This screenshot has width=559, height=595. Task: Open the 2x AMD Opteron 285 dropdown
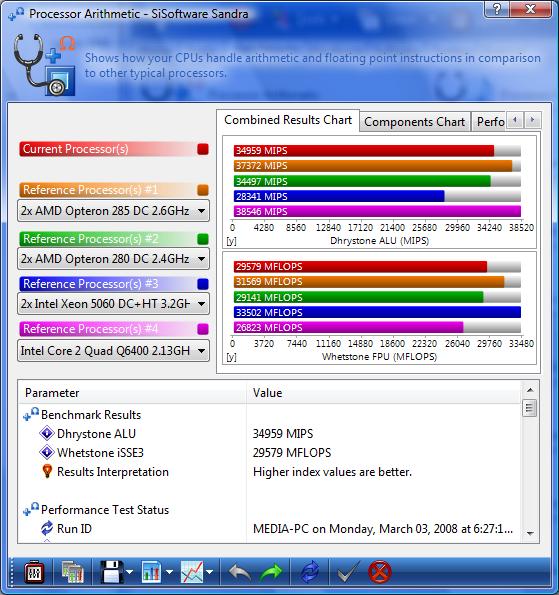tap(113, 211)
